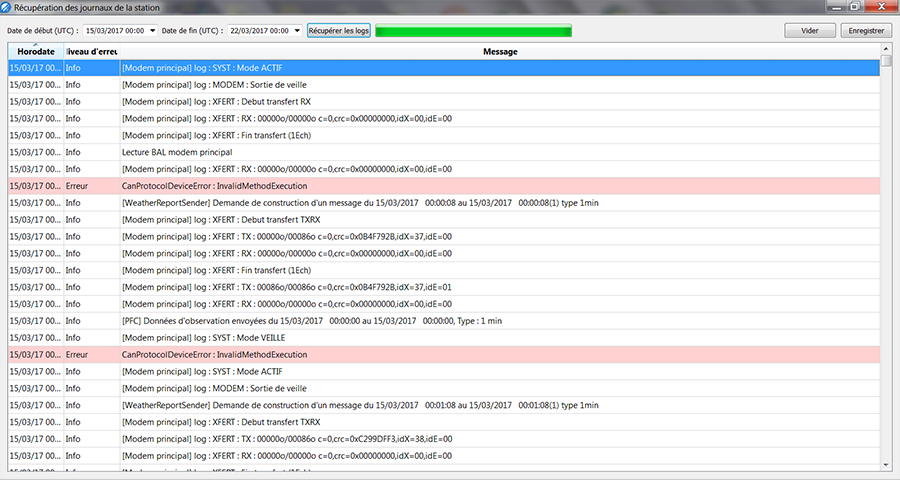Click the green progress bar
Viewport: 900px width, 480px height.
(473, 31)
